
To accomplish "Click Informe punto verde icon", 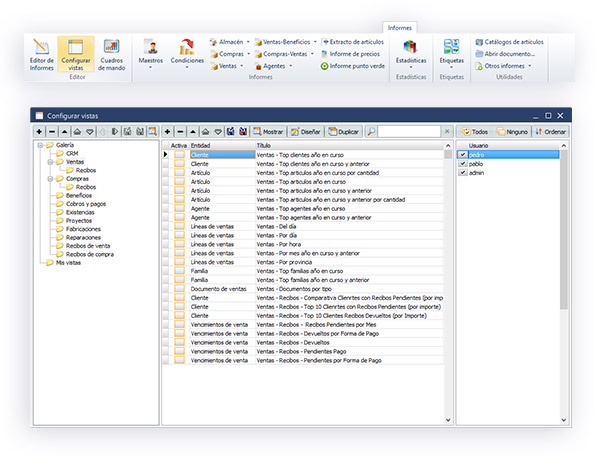I will pos(324,66).
